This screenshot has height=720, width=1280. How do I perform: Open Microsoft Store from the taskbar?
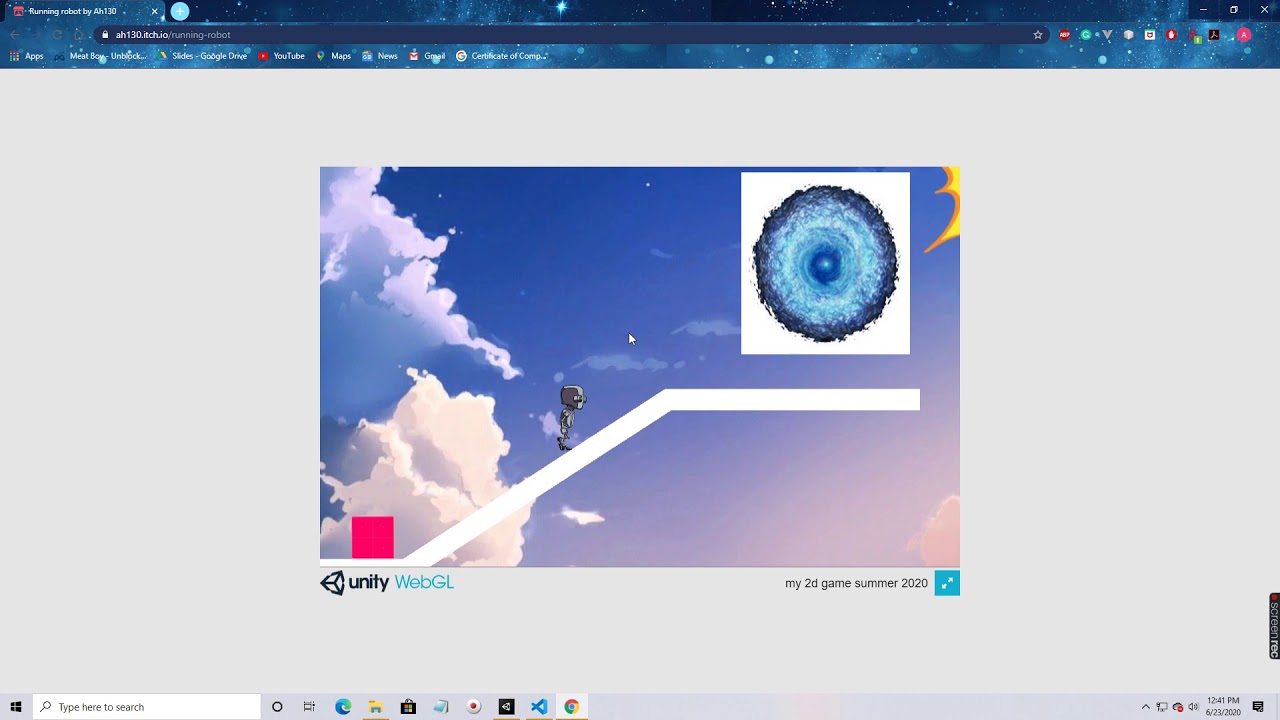click(x=408, y=707)
